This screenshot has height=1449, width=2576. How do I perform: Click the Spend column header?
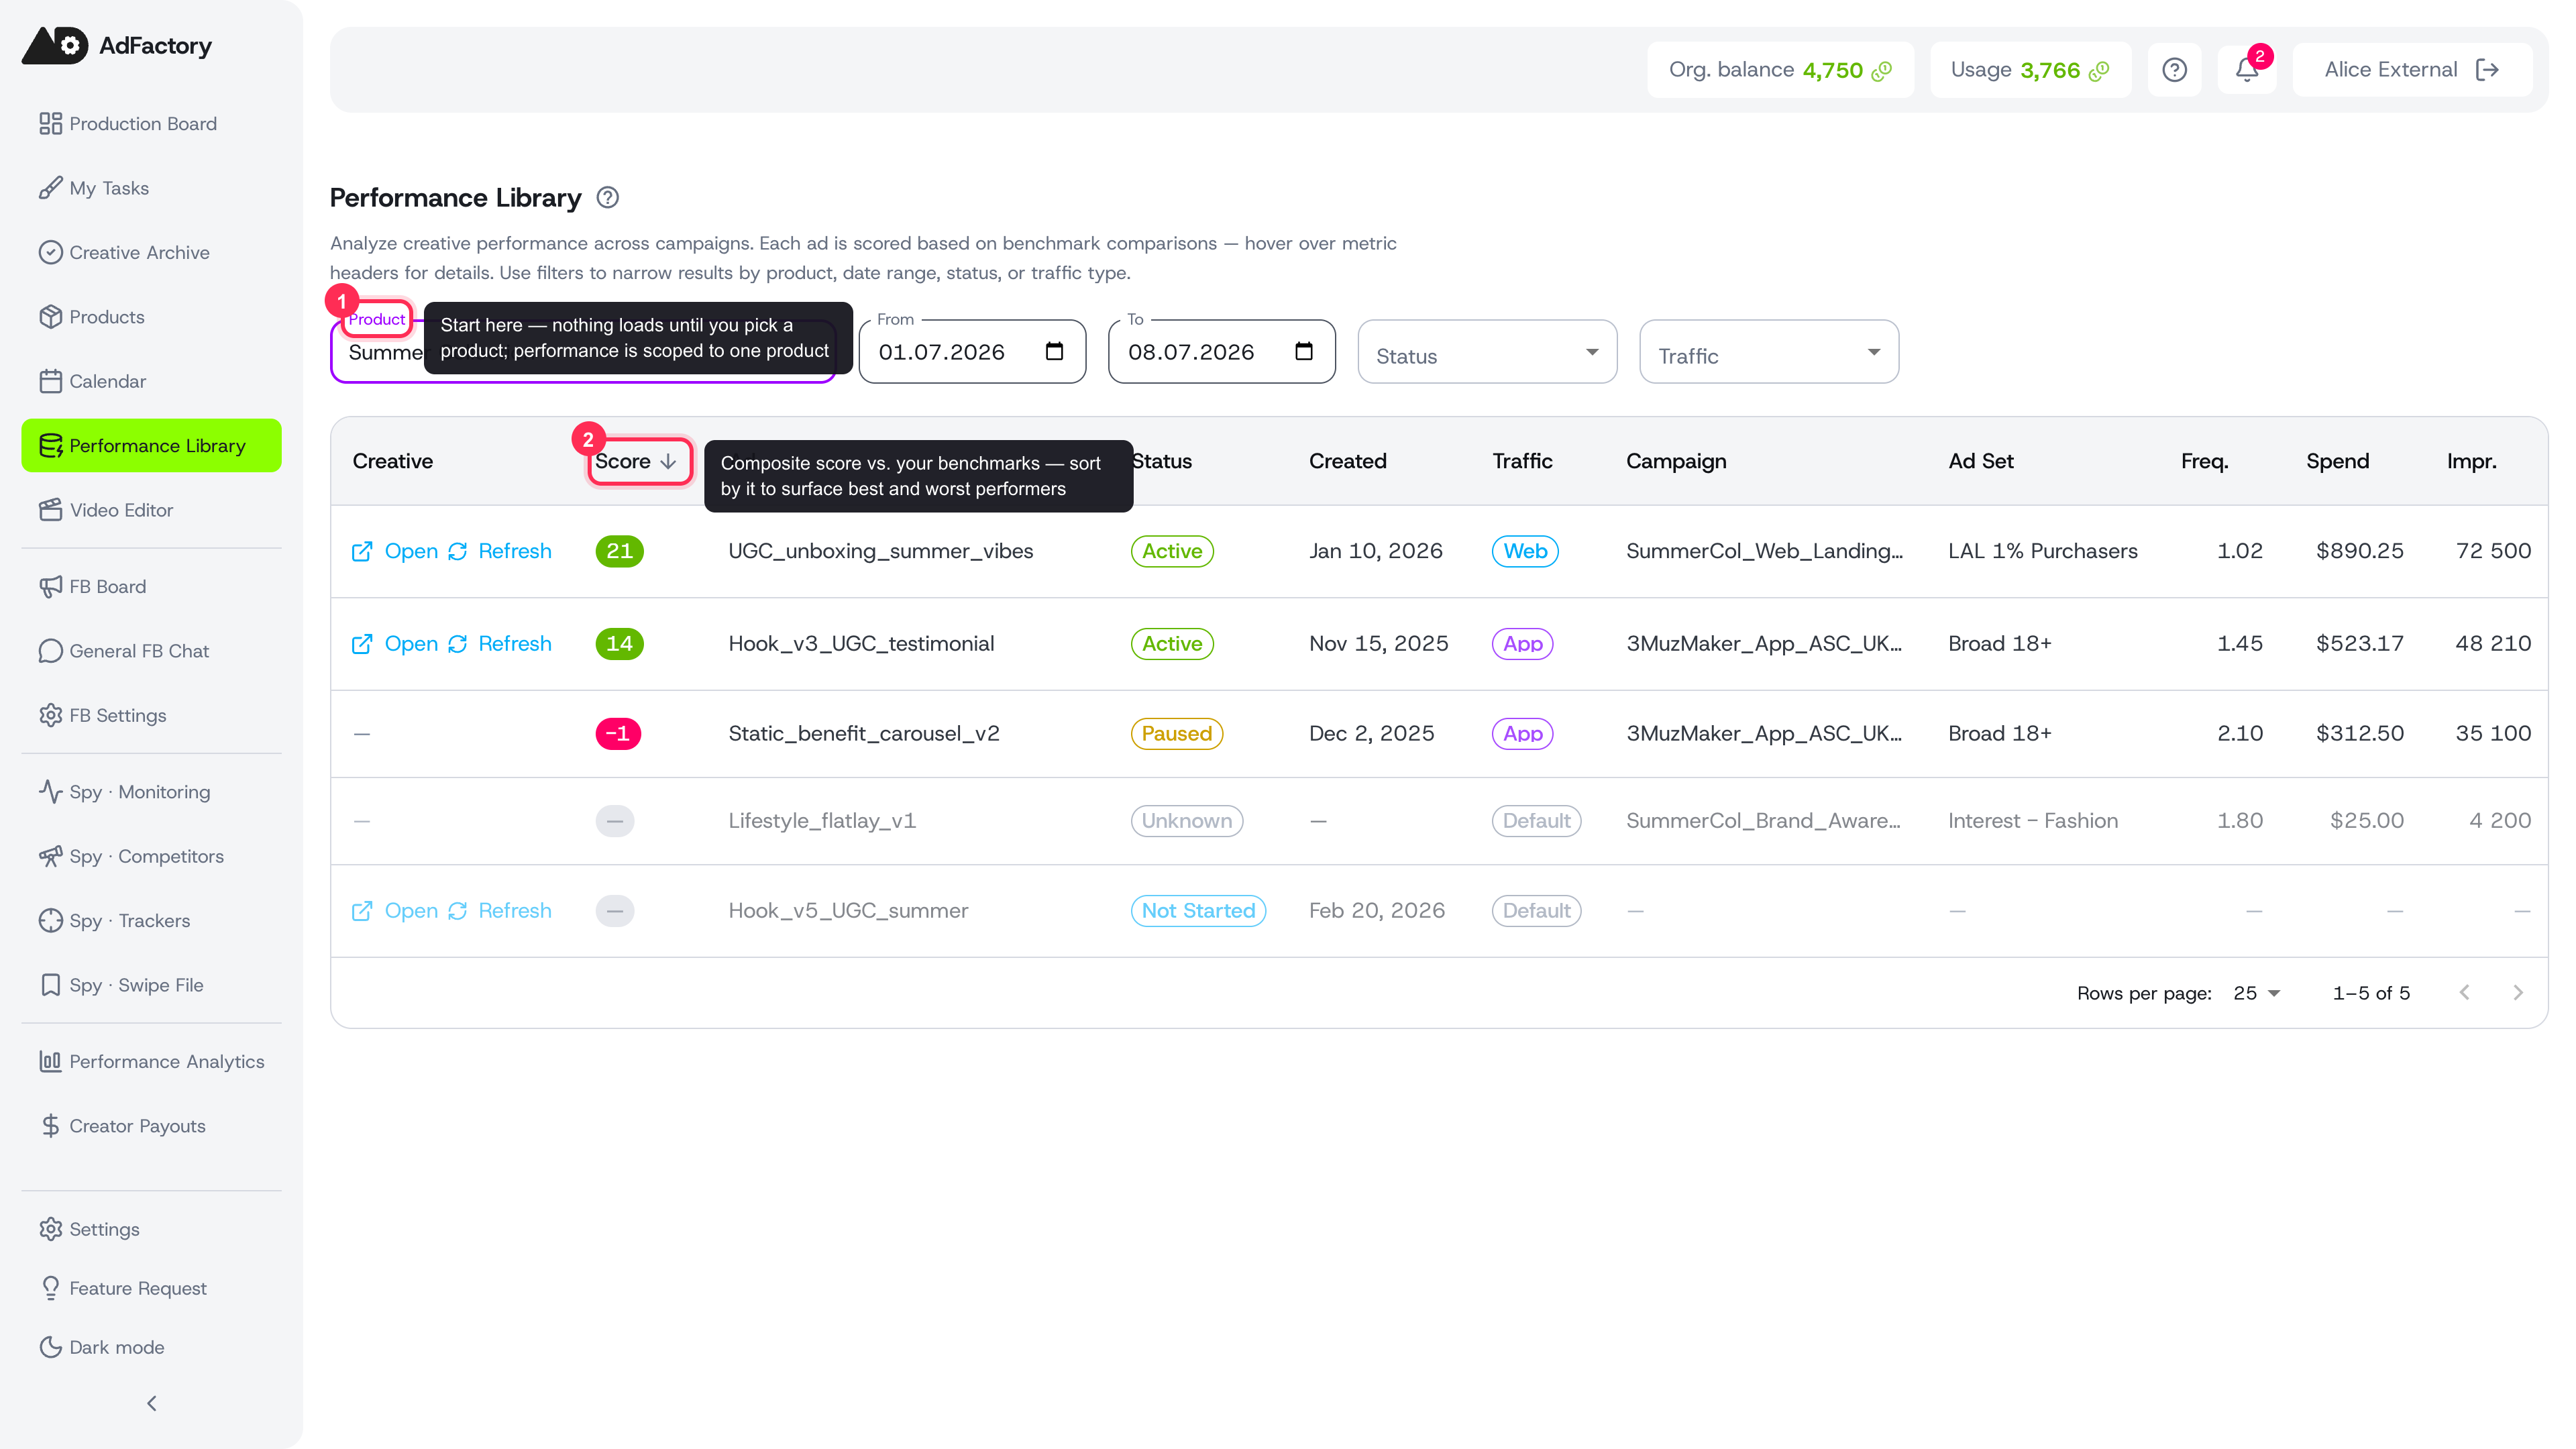click(x=2337, y=461)
